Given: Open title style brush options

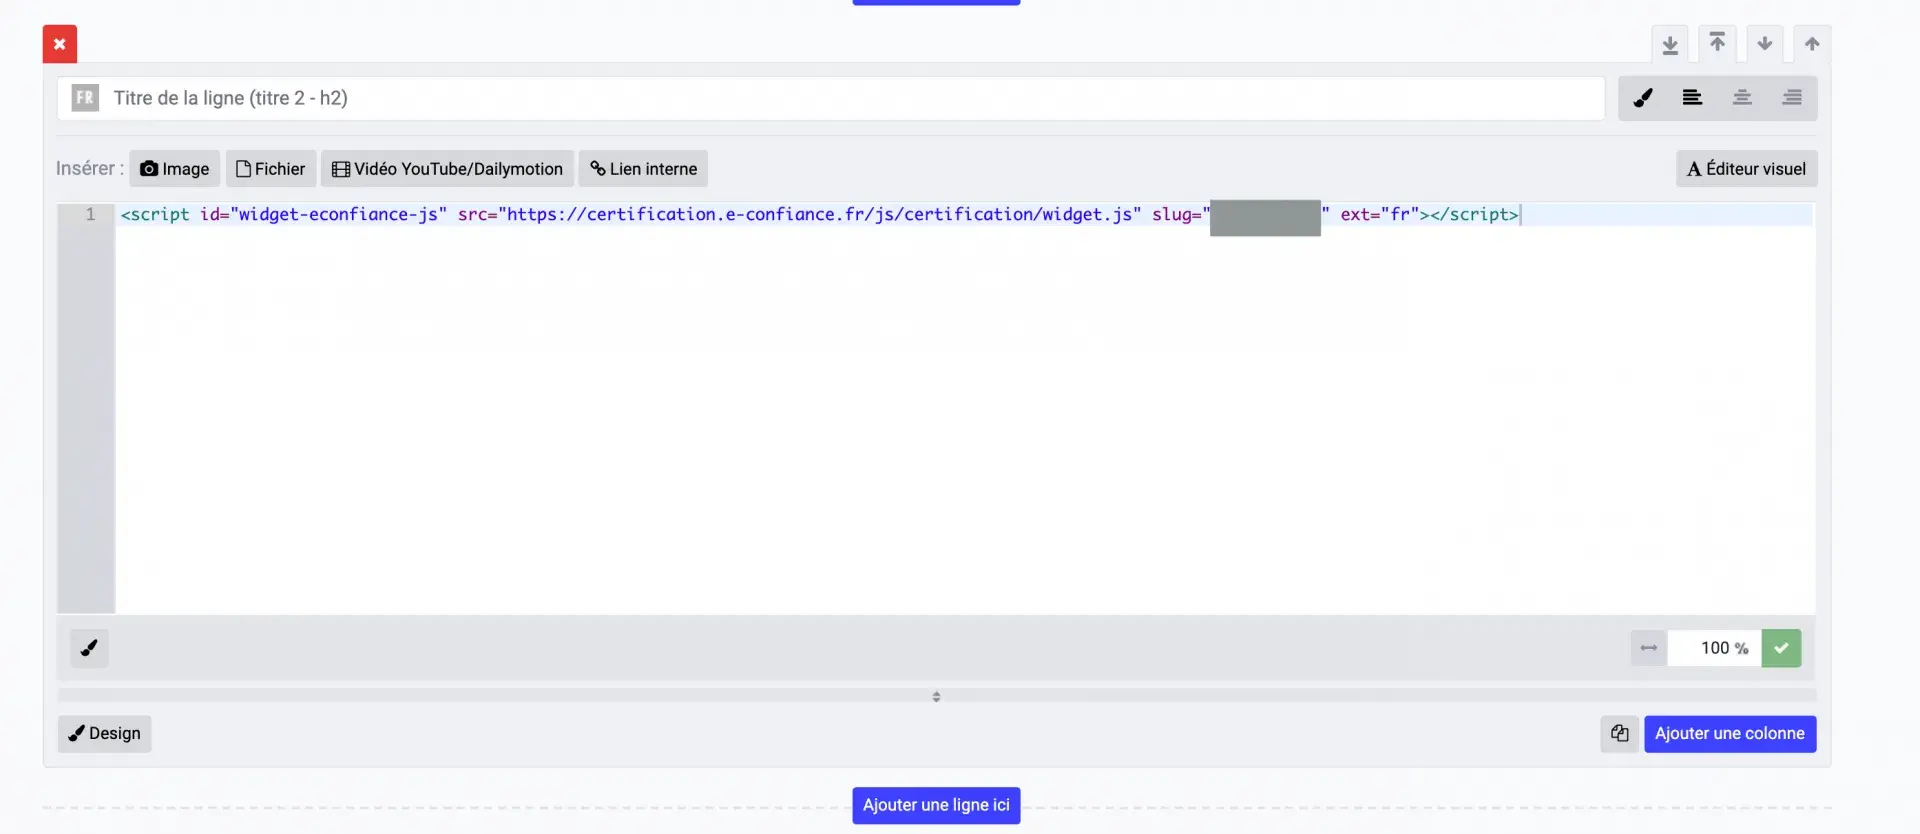Looking at the screenshot, I should (1643, 98).
